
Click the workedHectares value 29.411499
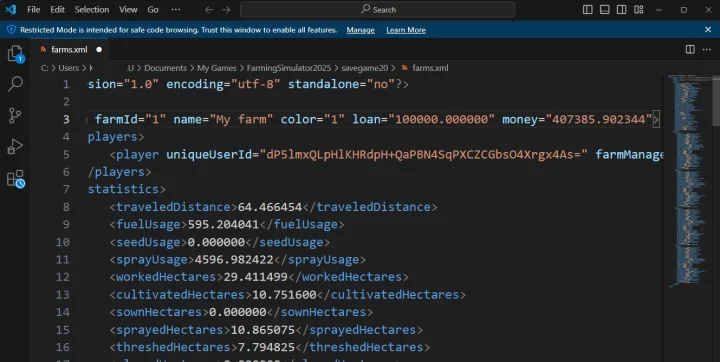(255, 277)
